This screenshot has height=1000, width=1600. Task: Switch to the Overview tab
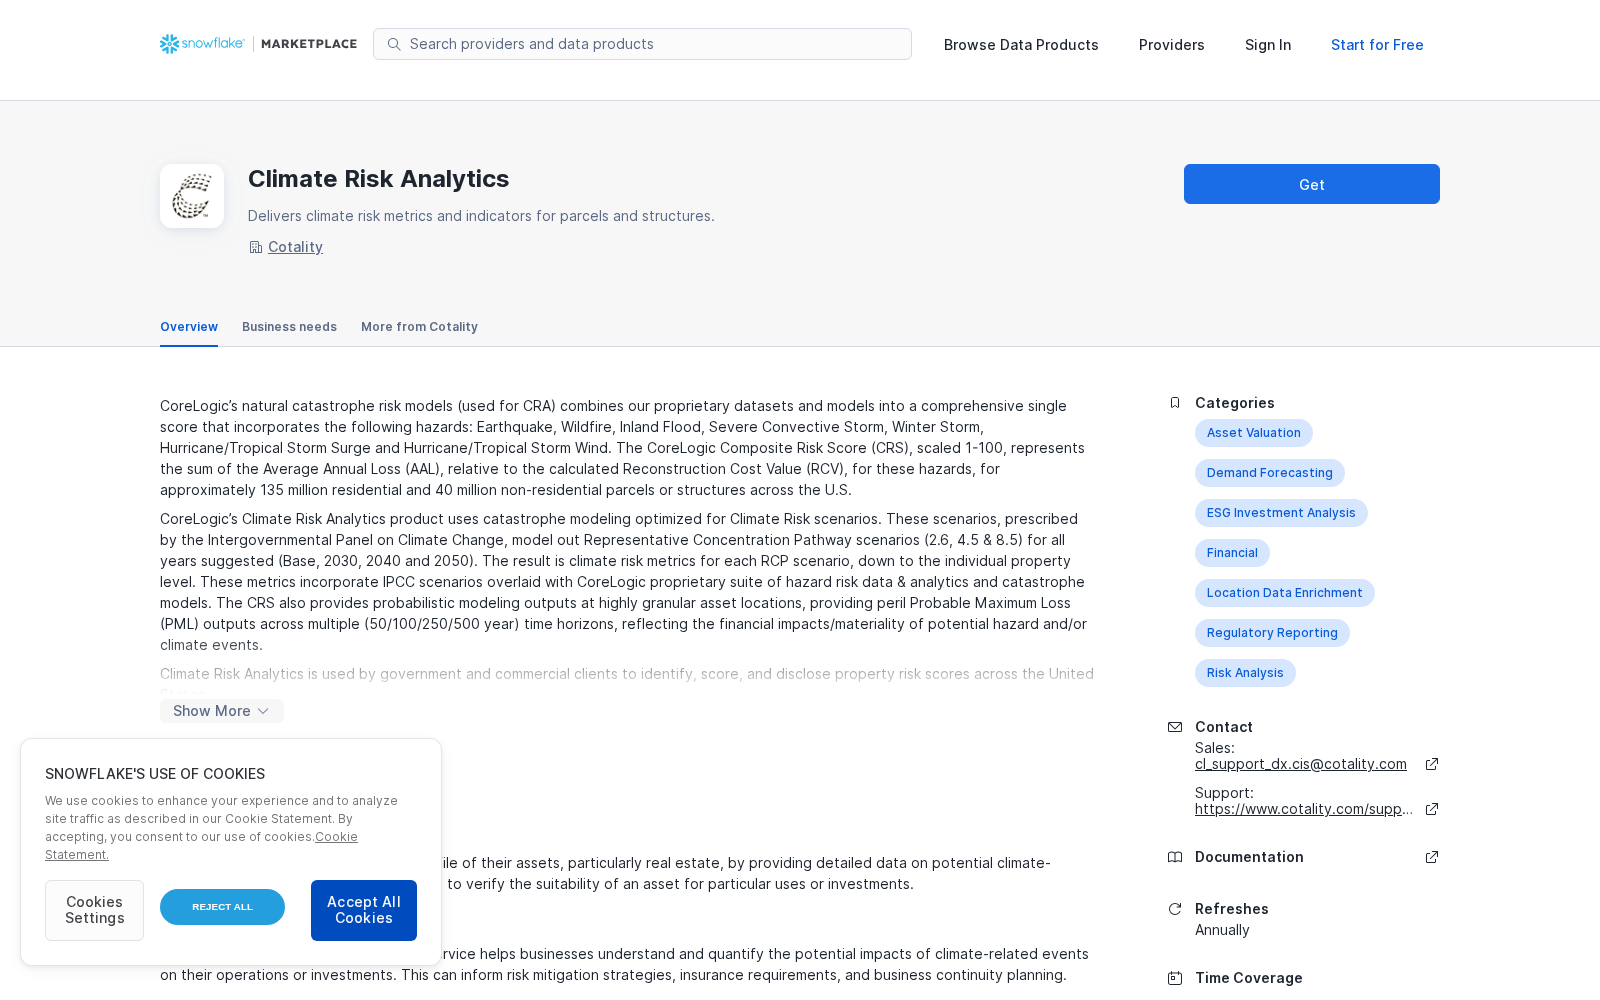[x=189, y=327]
